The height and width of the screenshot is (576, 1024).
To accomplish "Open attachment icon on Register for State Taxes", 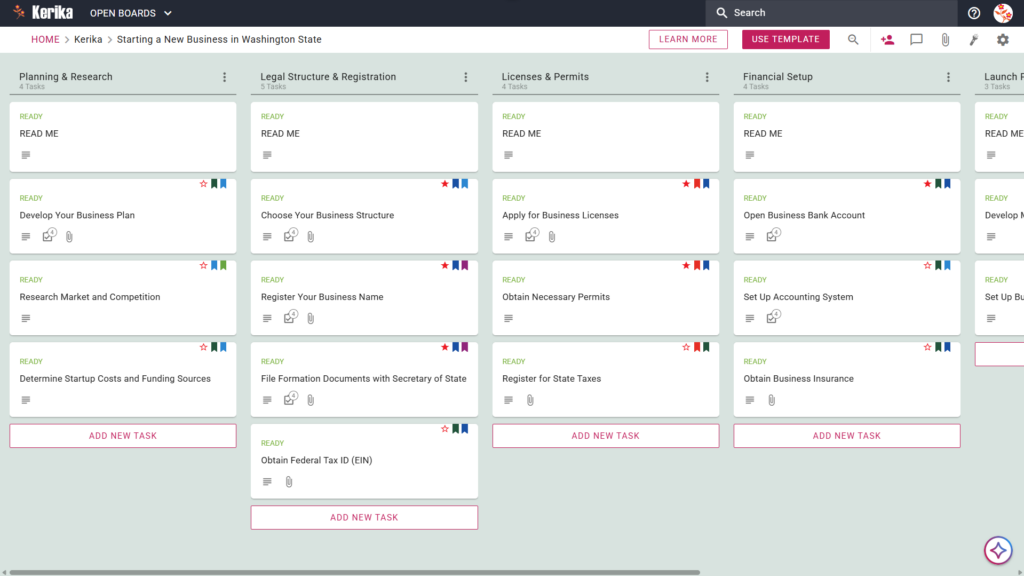I will click(x=530, y=400).
